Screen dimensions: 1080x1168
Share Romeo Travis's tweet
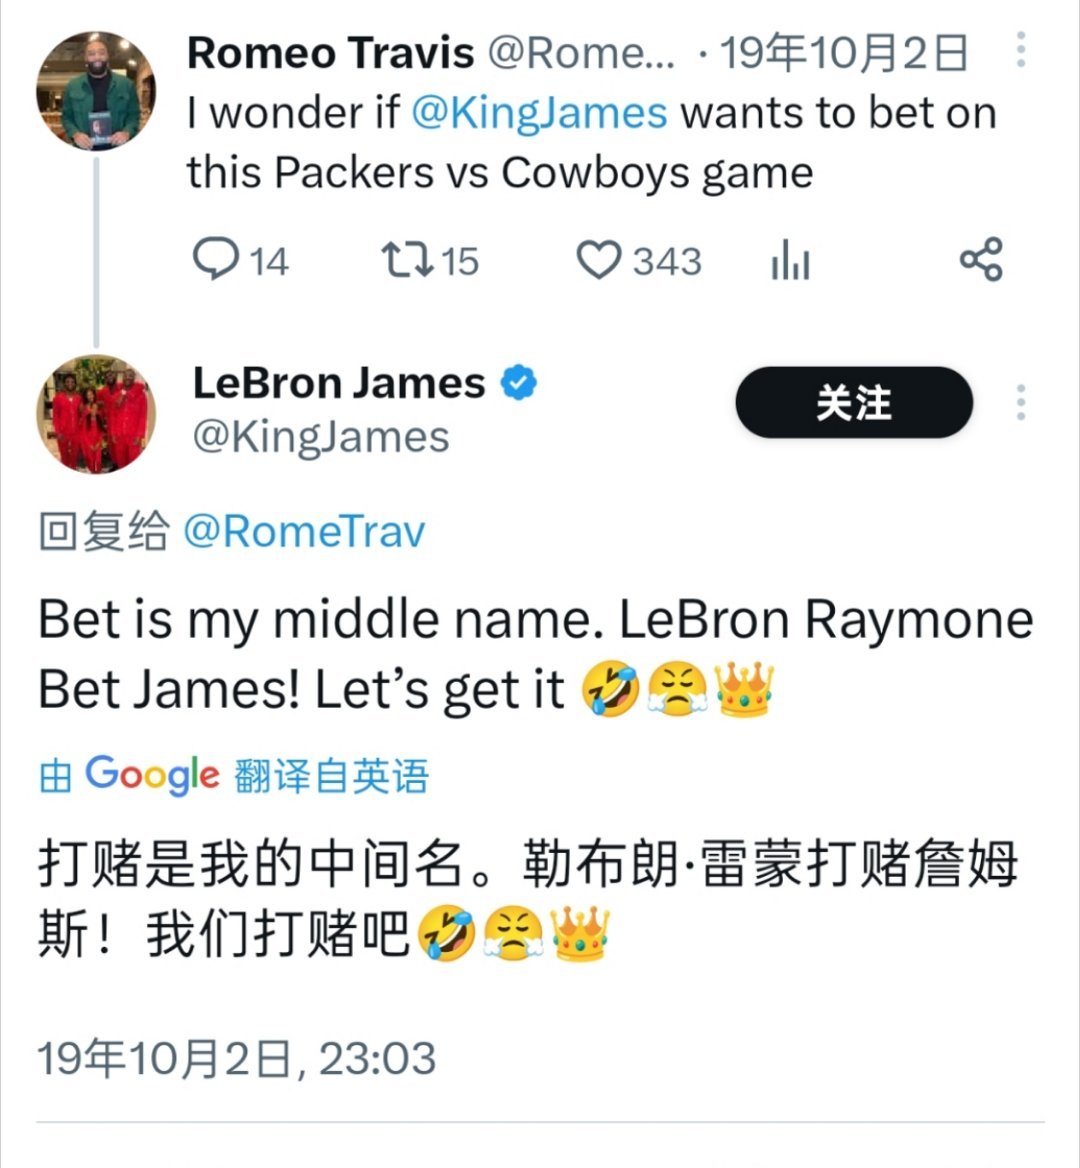[981, 259]
